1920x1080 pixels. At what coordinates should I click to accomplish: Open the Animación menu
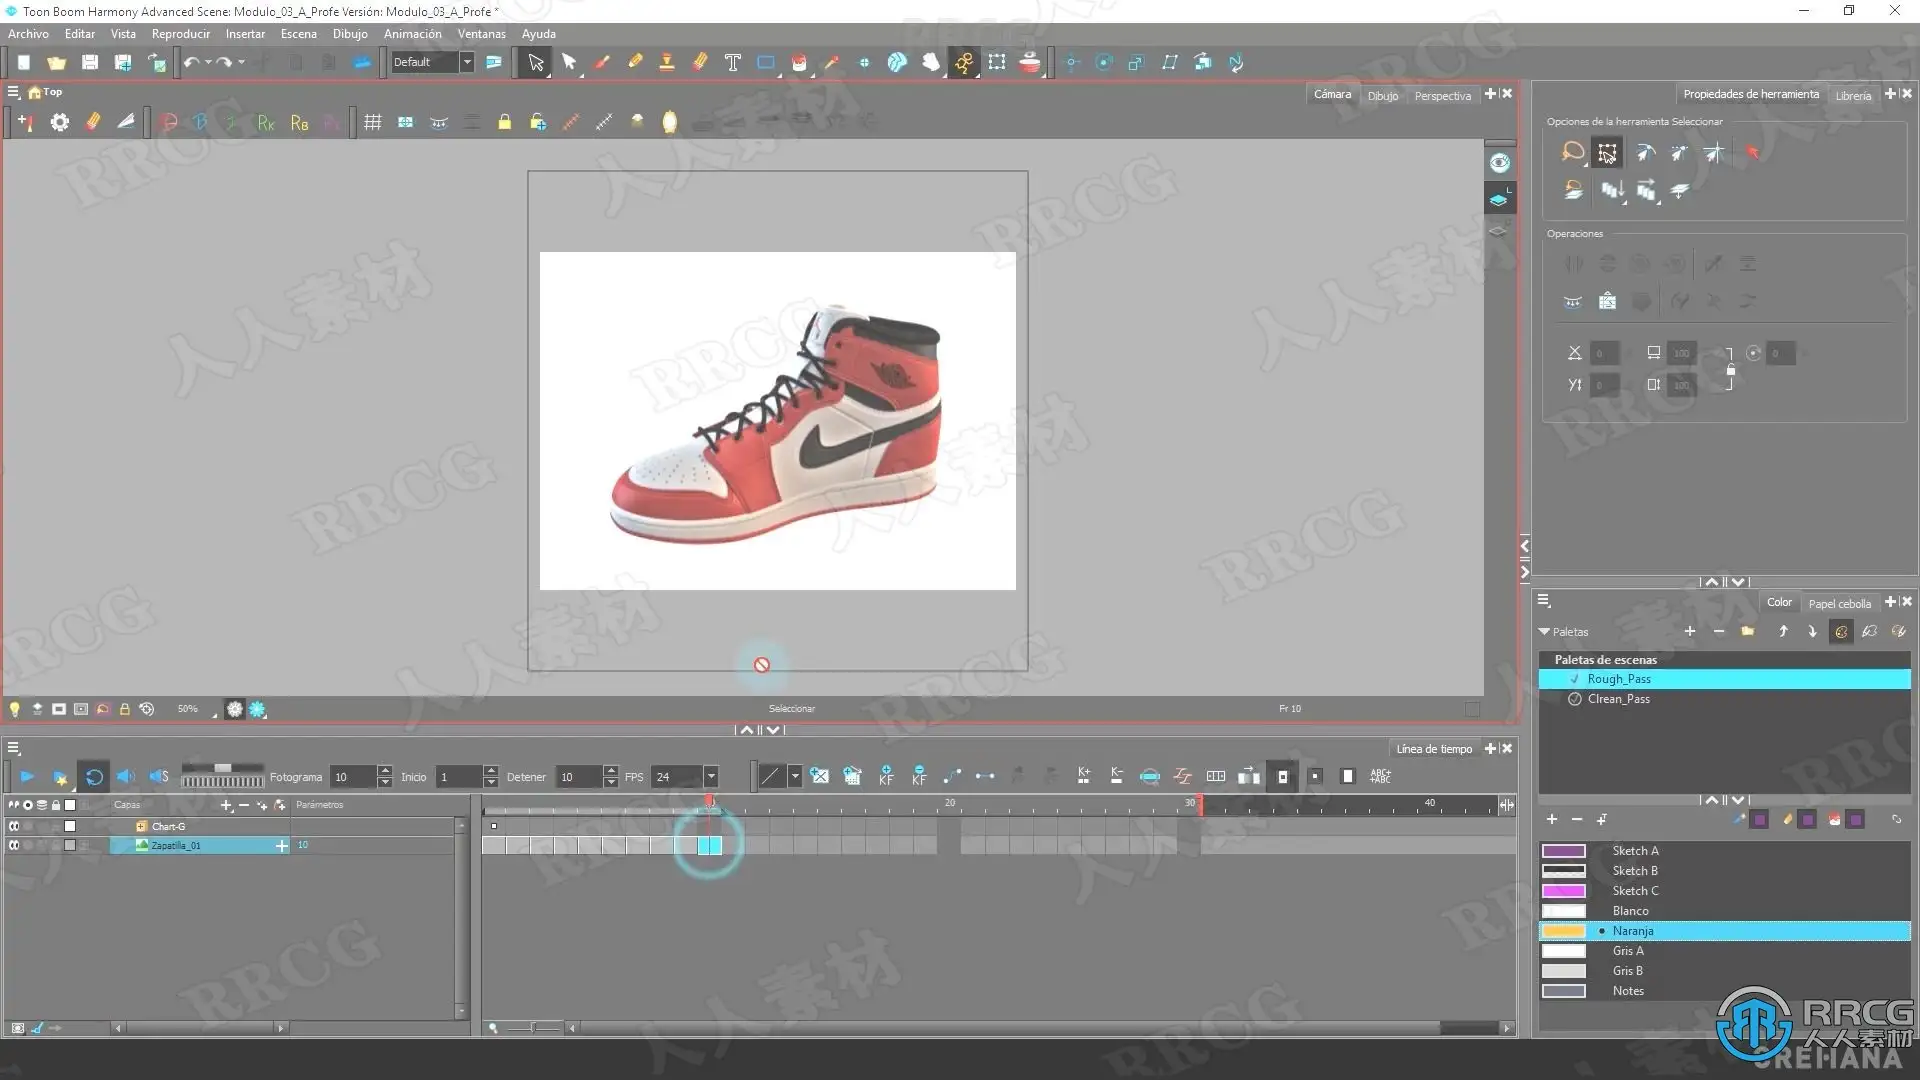coord(412,34)
